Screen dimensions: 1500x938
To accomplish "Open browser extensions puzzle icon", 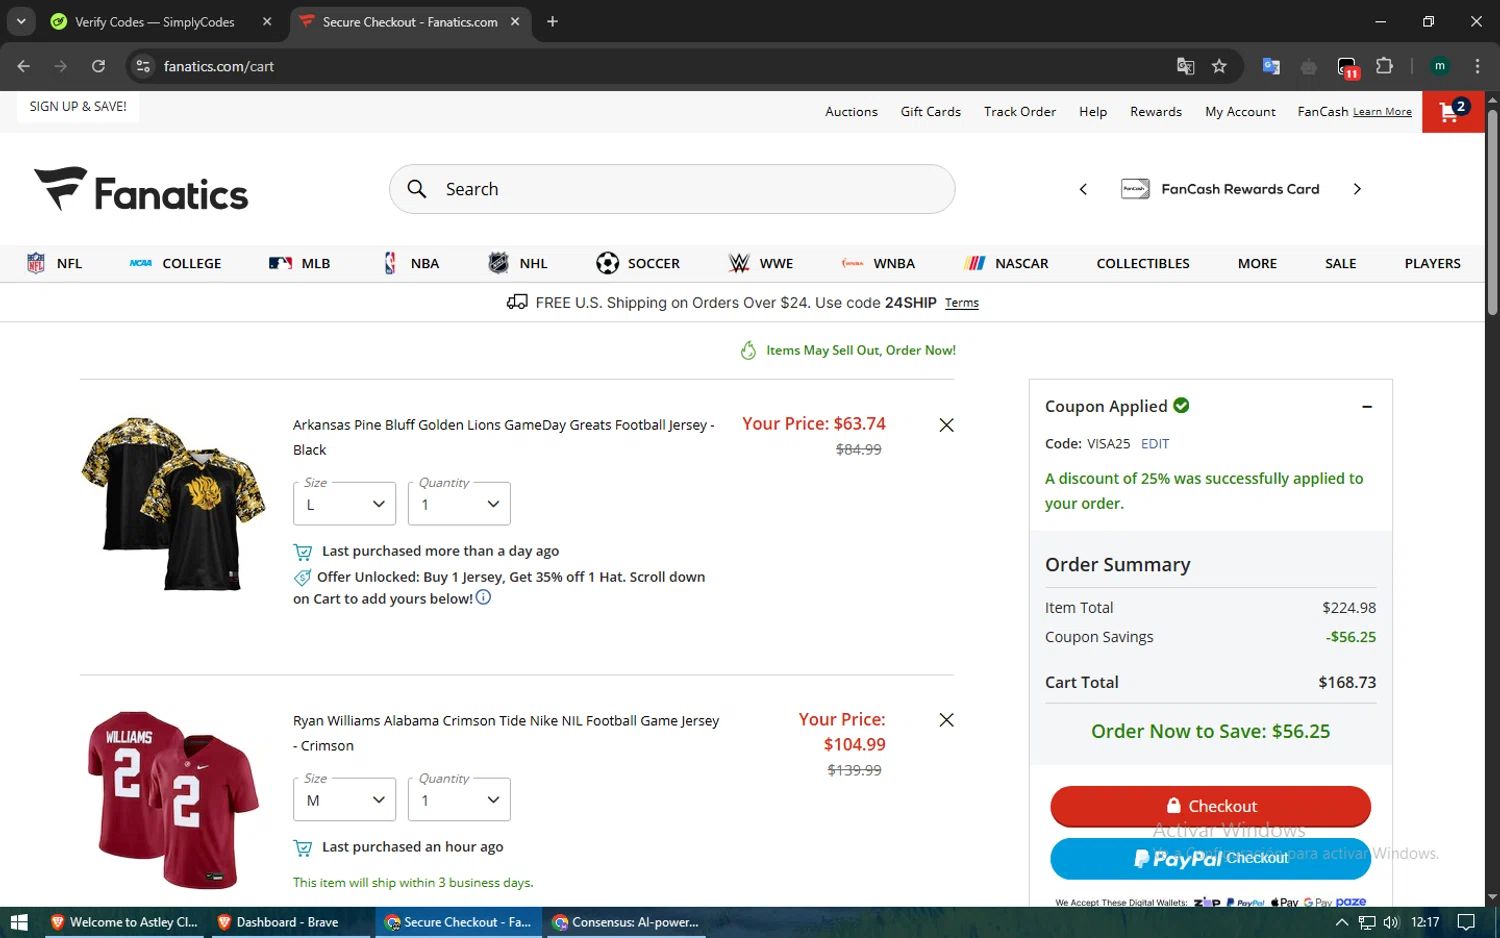I will [1384, 66].
